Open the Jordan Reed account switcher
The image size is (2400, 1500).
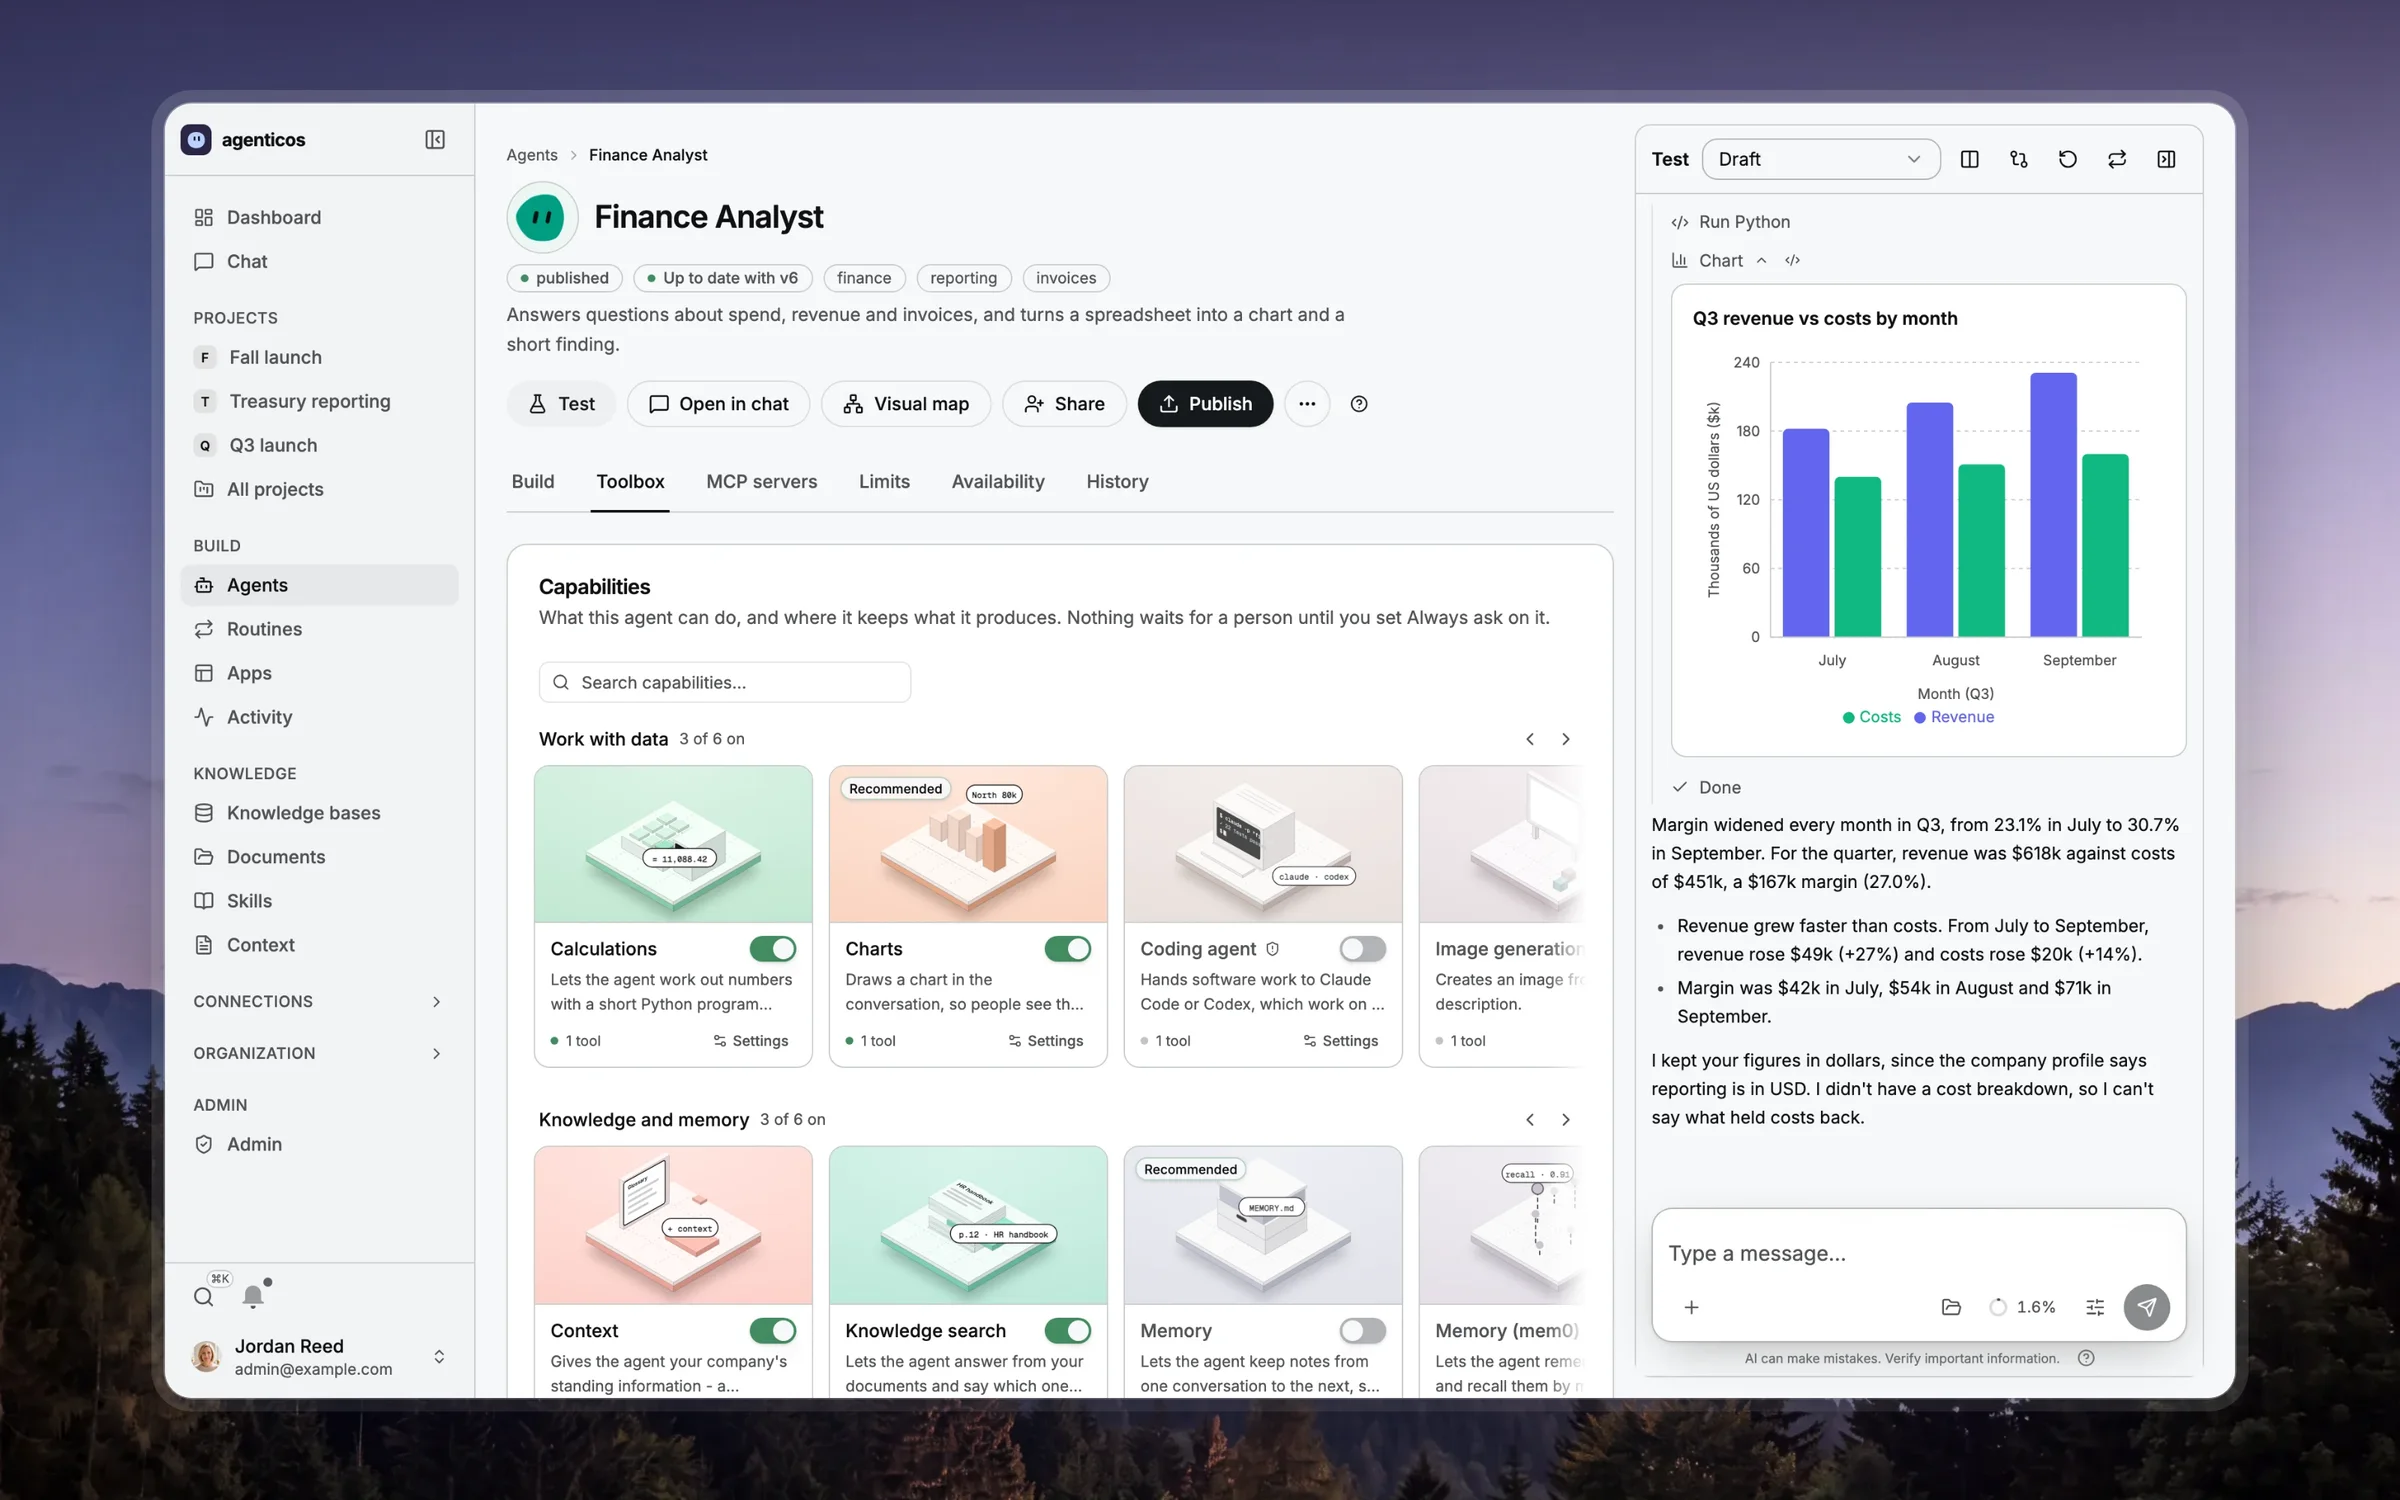coord(318,1357)
